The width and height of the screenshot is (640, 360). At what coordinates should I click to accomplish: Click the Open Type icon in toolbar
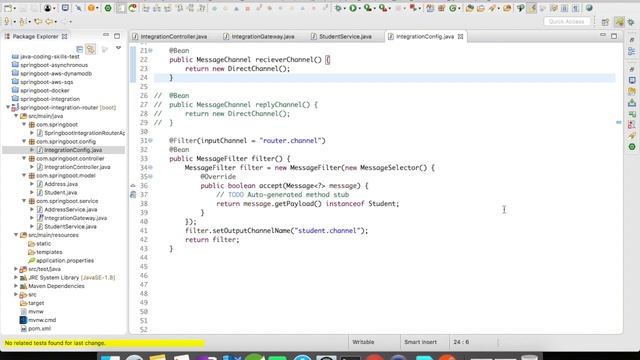pyautogui.click(x=469, y=8)
